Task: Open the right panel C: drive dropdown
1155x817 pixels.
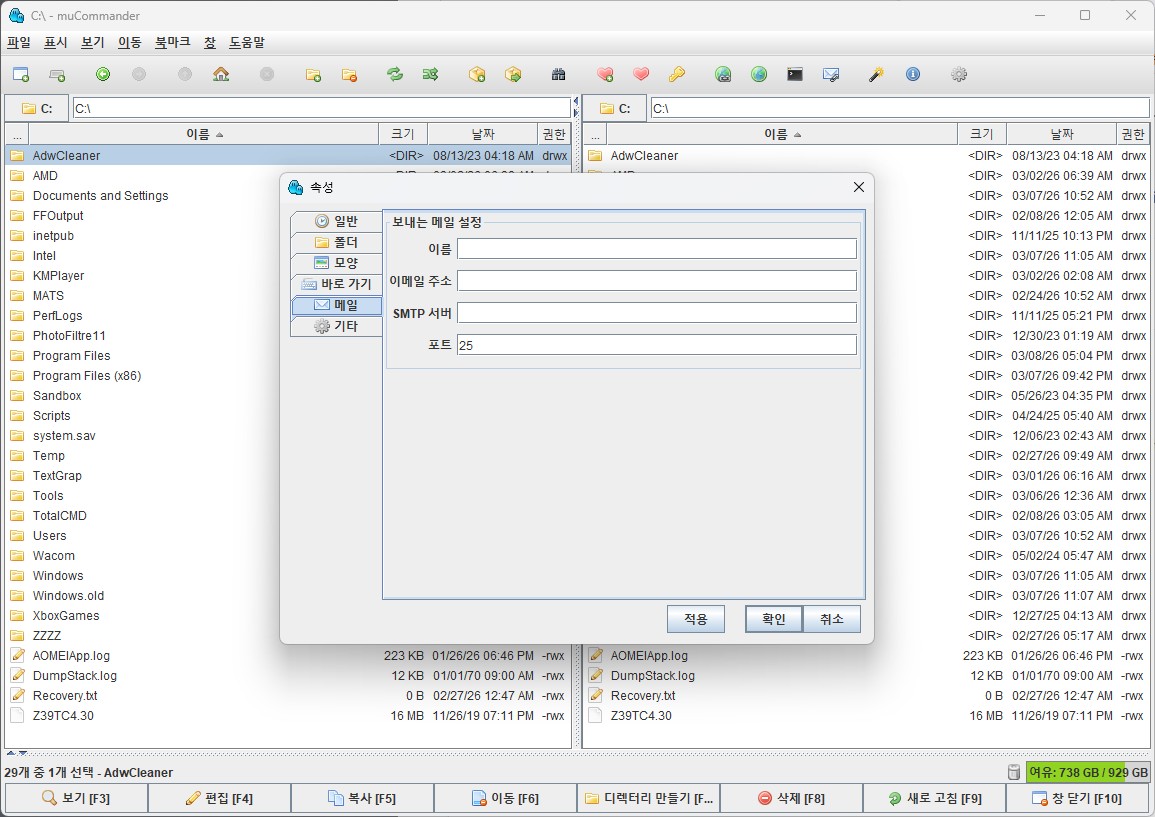Action: [x=615, y=108]
